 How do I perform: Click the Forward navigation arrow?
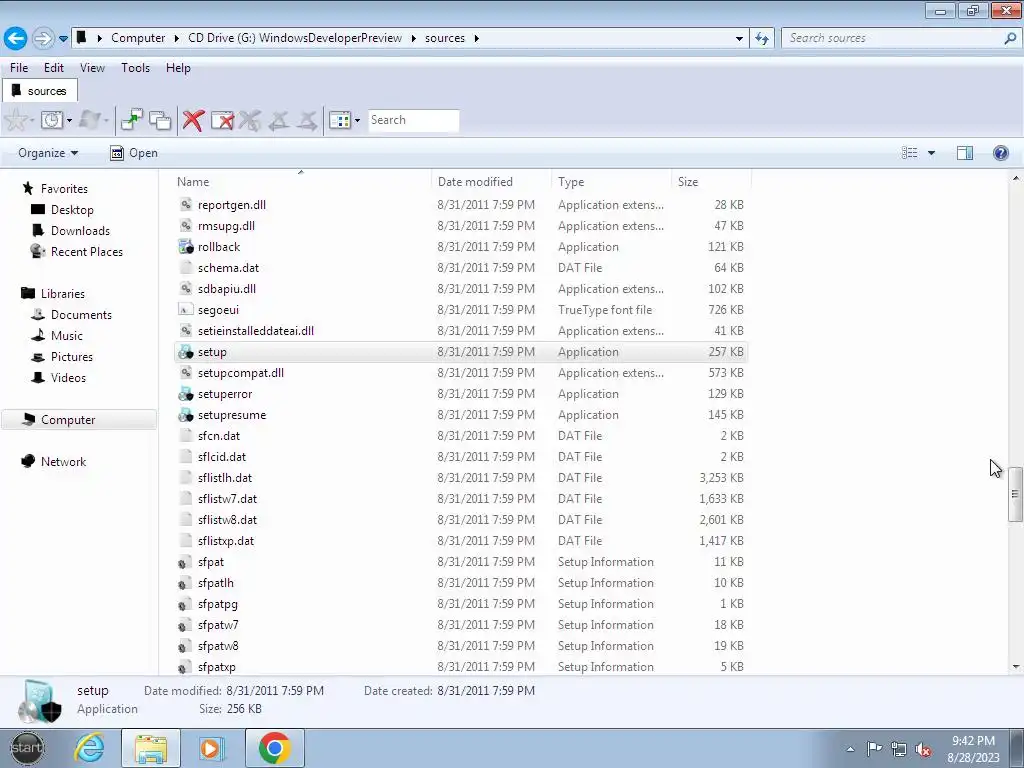[x=43, y=38]
